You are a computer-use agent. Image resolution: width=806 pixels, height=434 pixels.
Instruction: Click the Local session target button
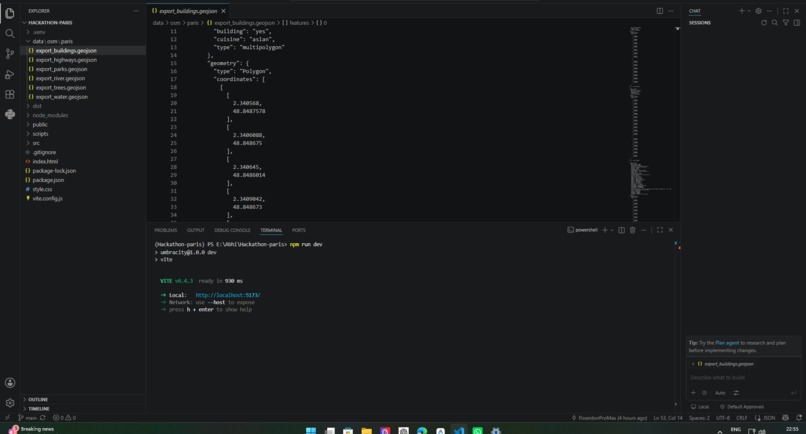pos(700,407)
